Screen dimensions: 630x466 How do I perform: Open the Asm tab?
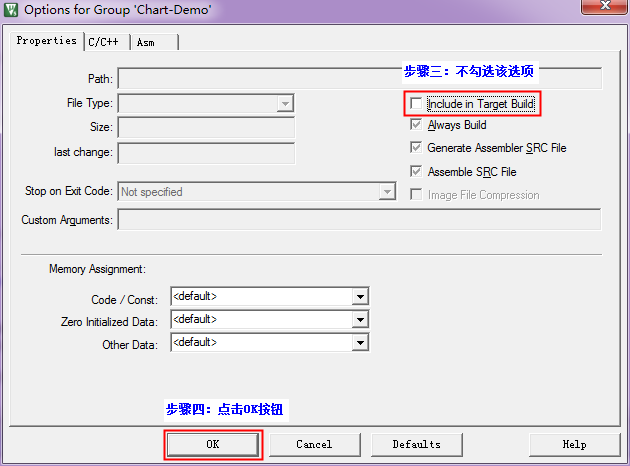(146, 42)
